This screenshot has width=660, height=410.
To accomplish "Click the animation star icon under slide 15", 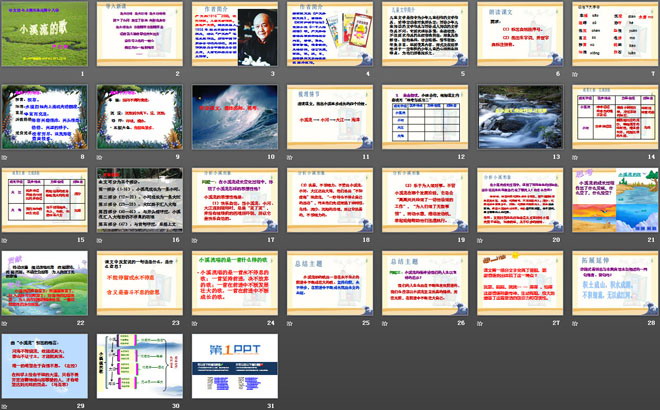I will click(5, 240).
